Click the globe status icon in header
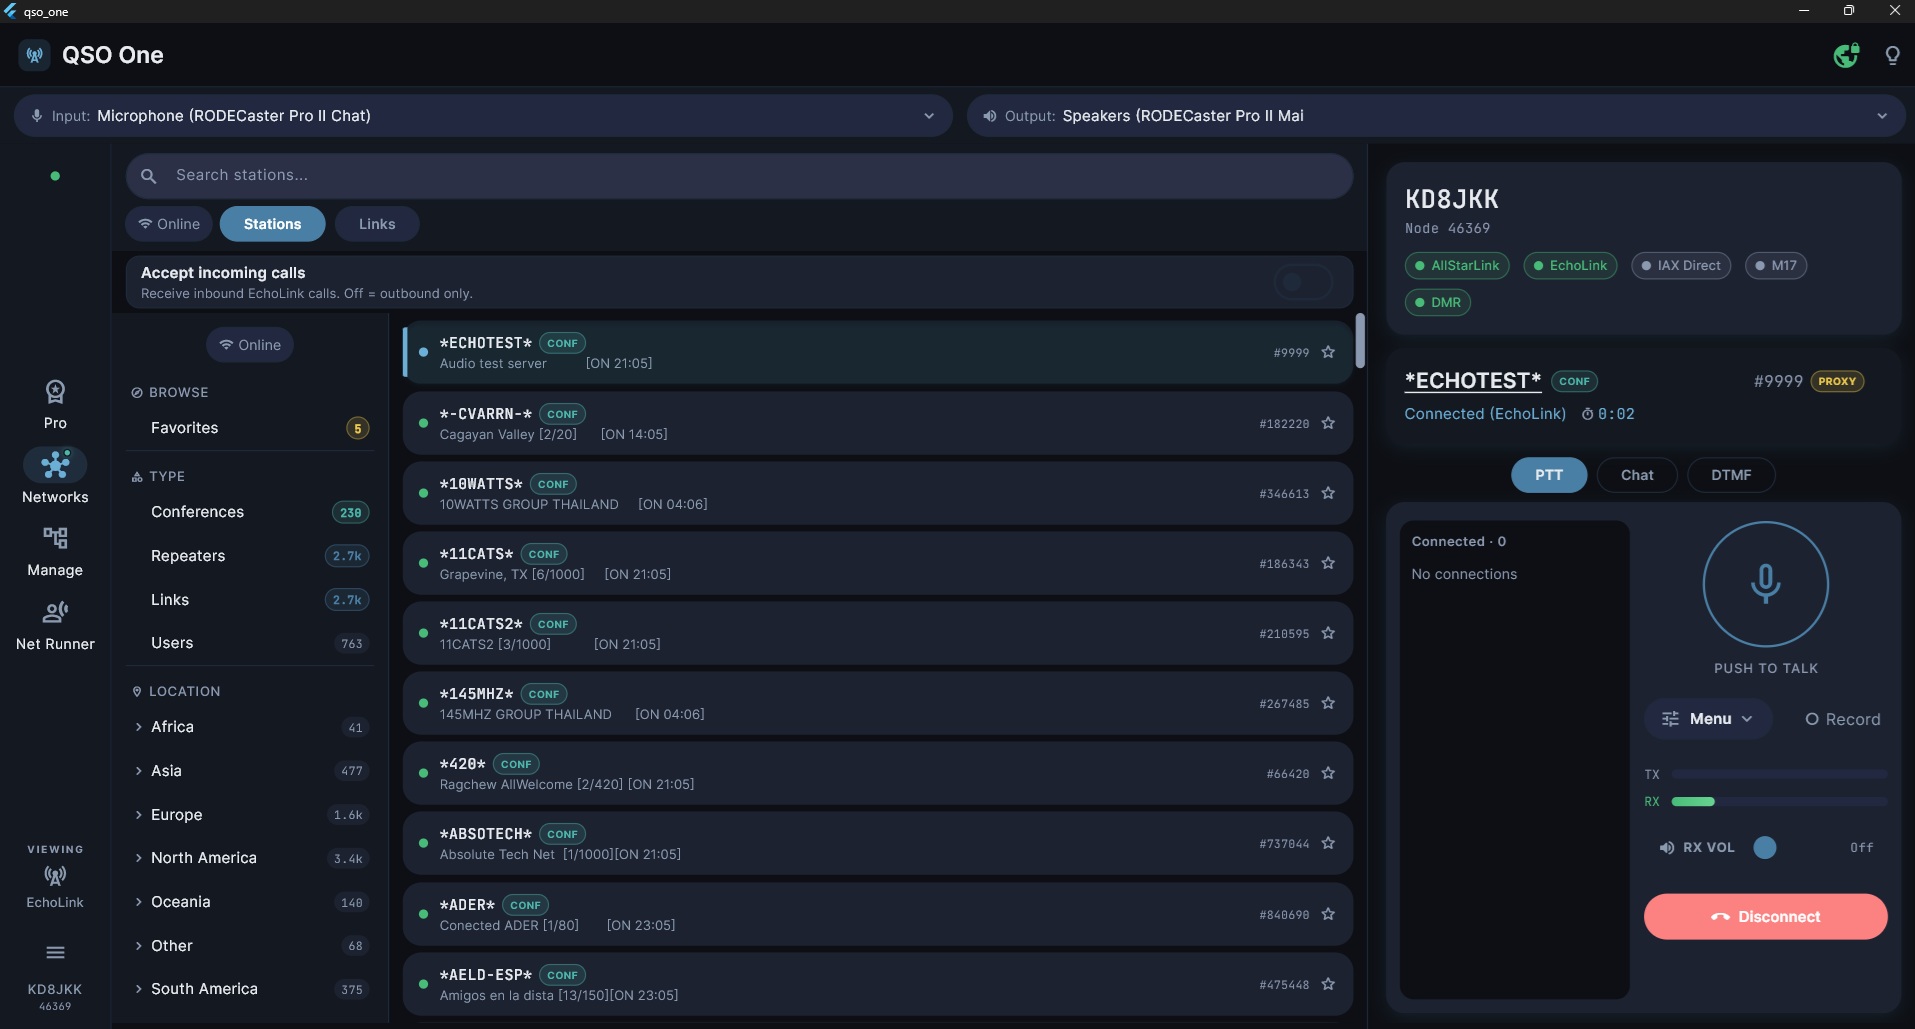 click(x=1846, y=56)
